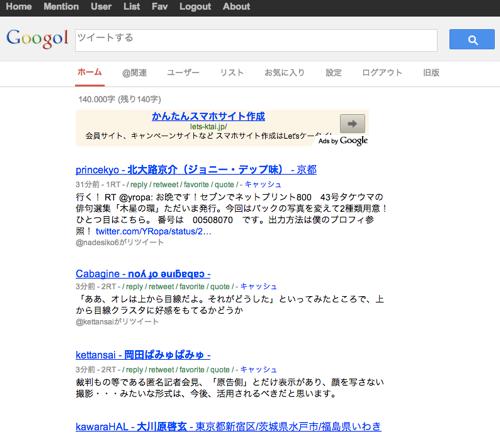Open Mention in top black bar
Image resolution: width=500 pixels, height=433 pixels.
click(x=61, y=7)
